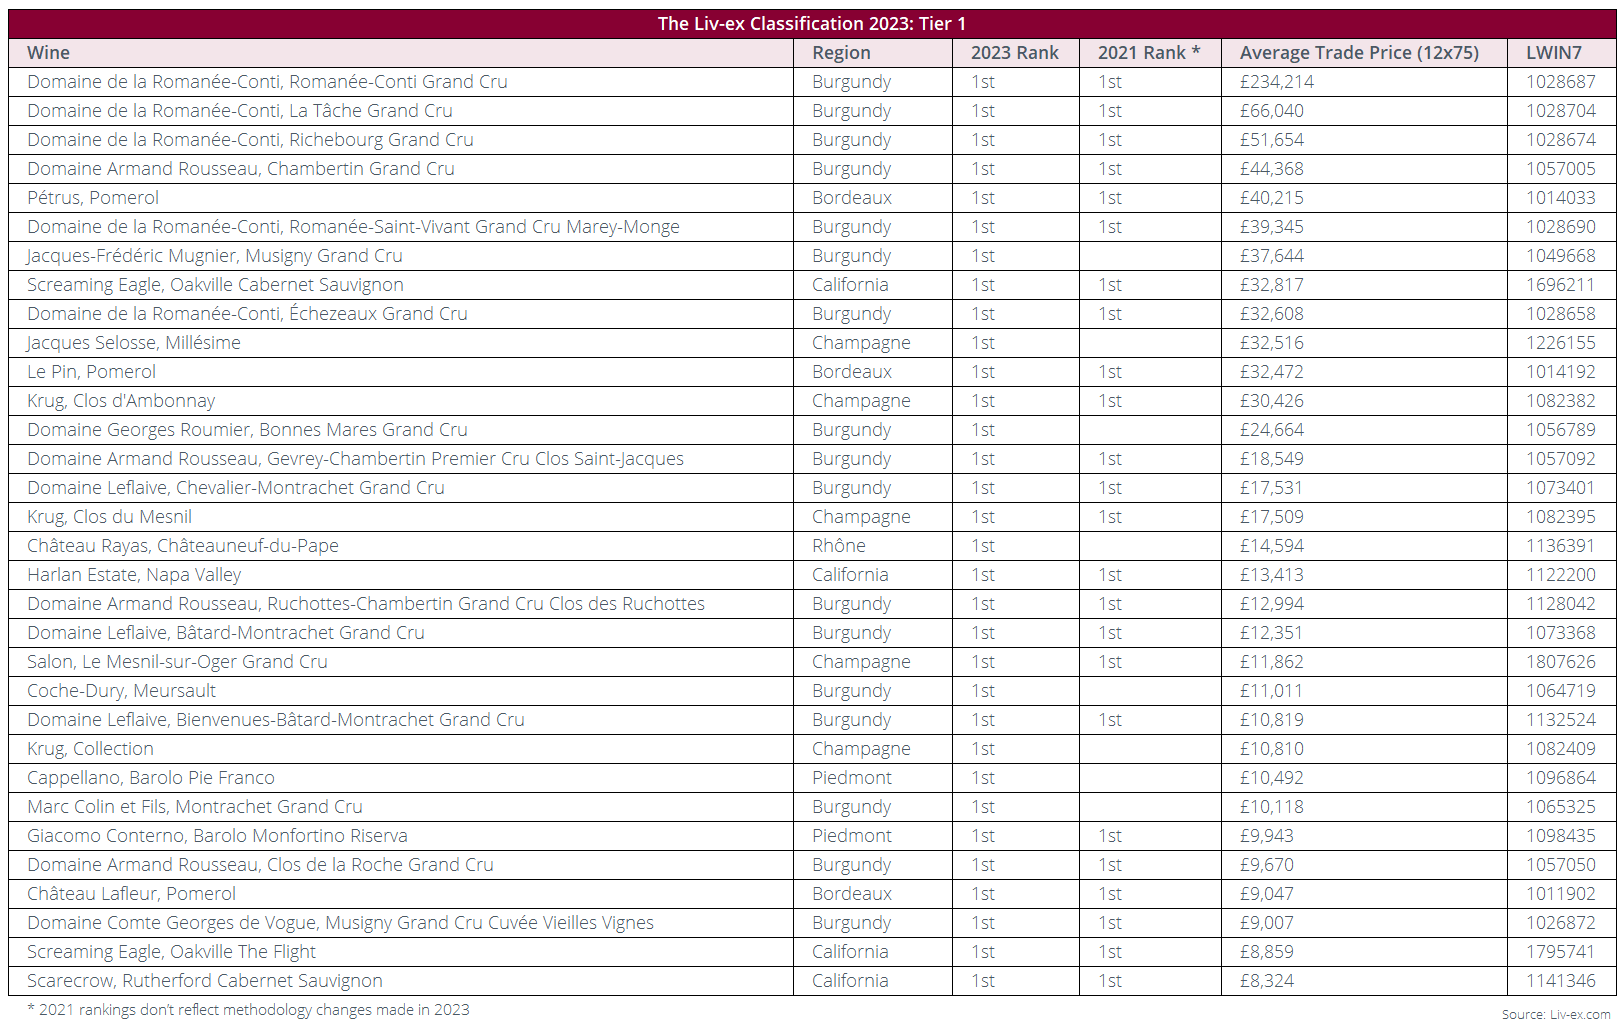Open the Liv-ex.com source link
The height and width of the screenshot is (1025, 1621).
point(1580,1014)
